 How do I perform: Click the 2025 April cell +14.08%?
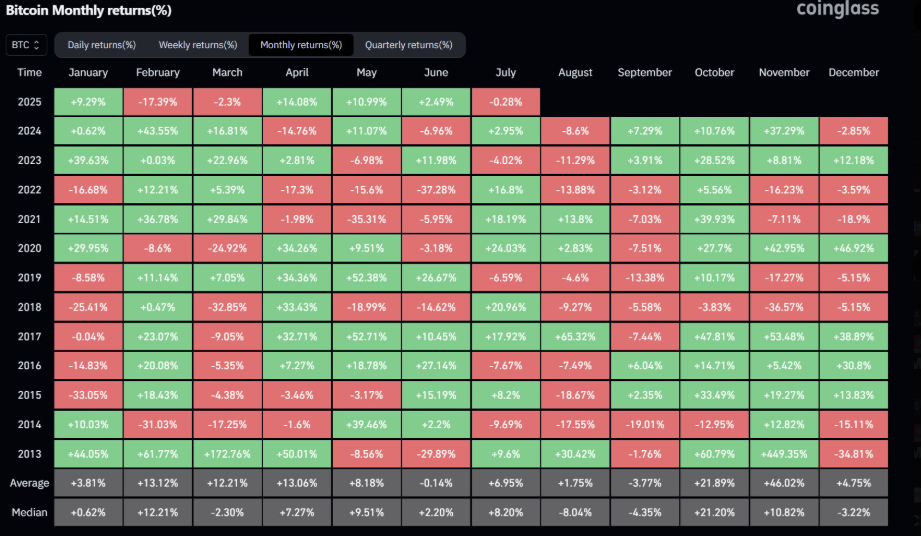coord(297,102)
